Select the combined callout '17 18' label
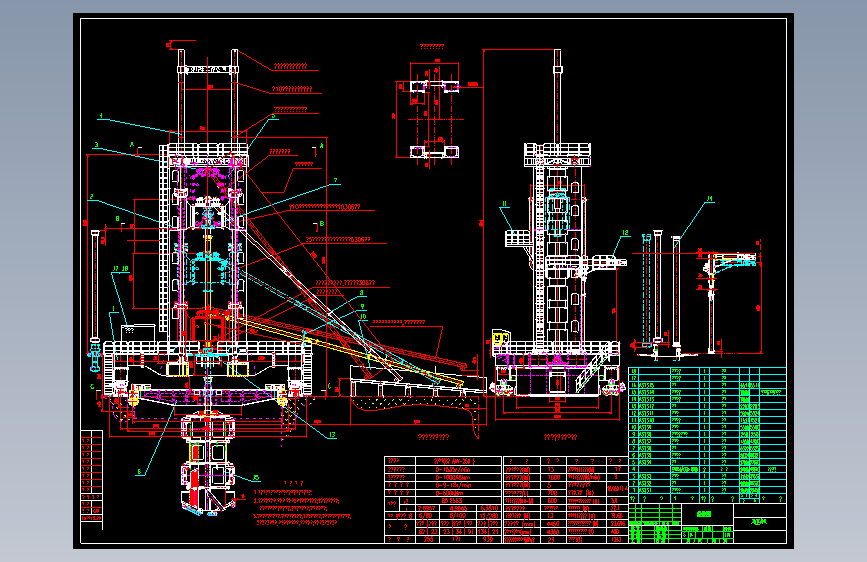The height and width of the screenshot is (562, 867). tap(121, 269)
